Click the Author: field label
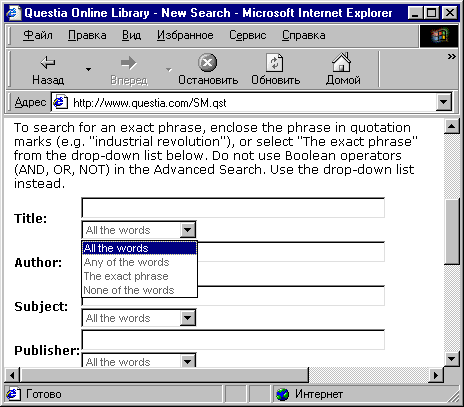464x407 pixels. [x=38, y=263]
